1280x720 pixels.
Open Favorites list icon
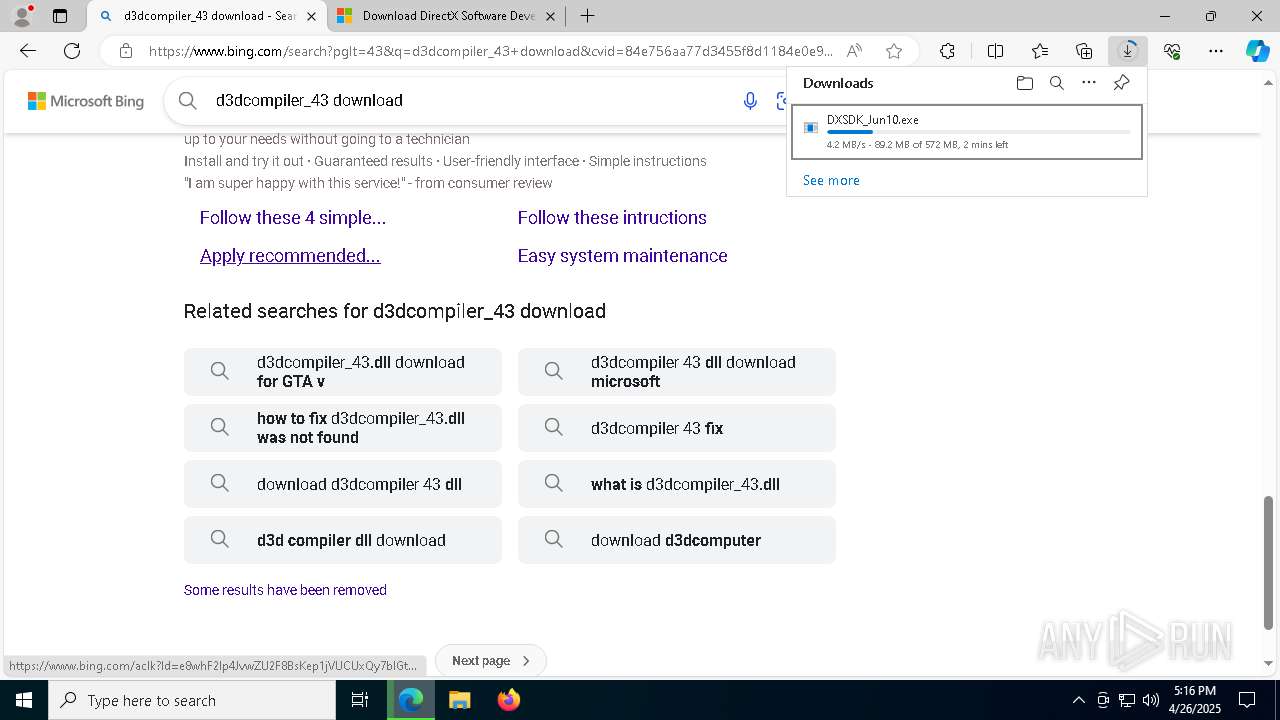point(1040,51)
